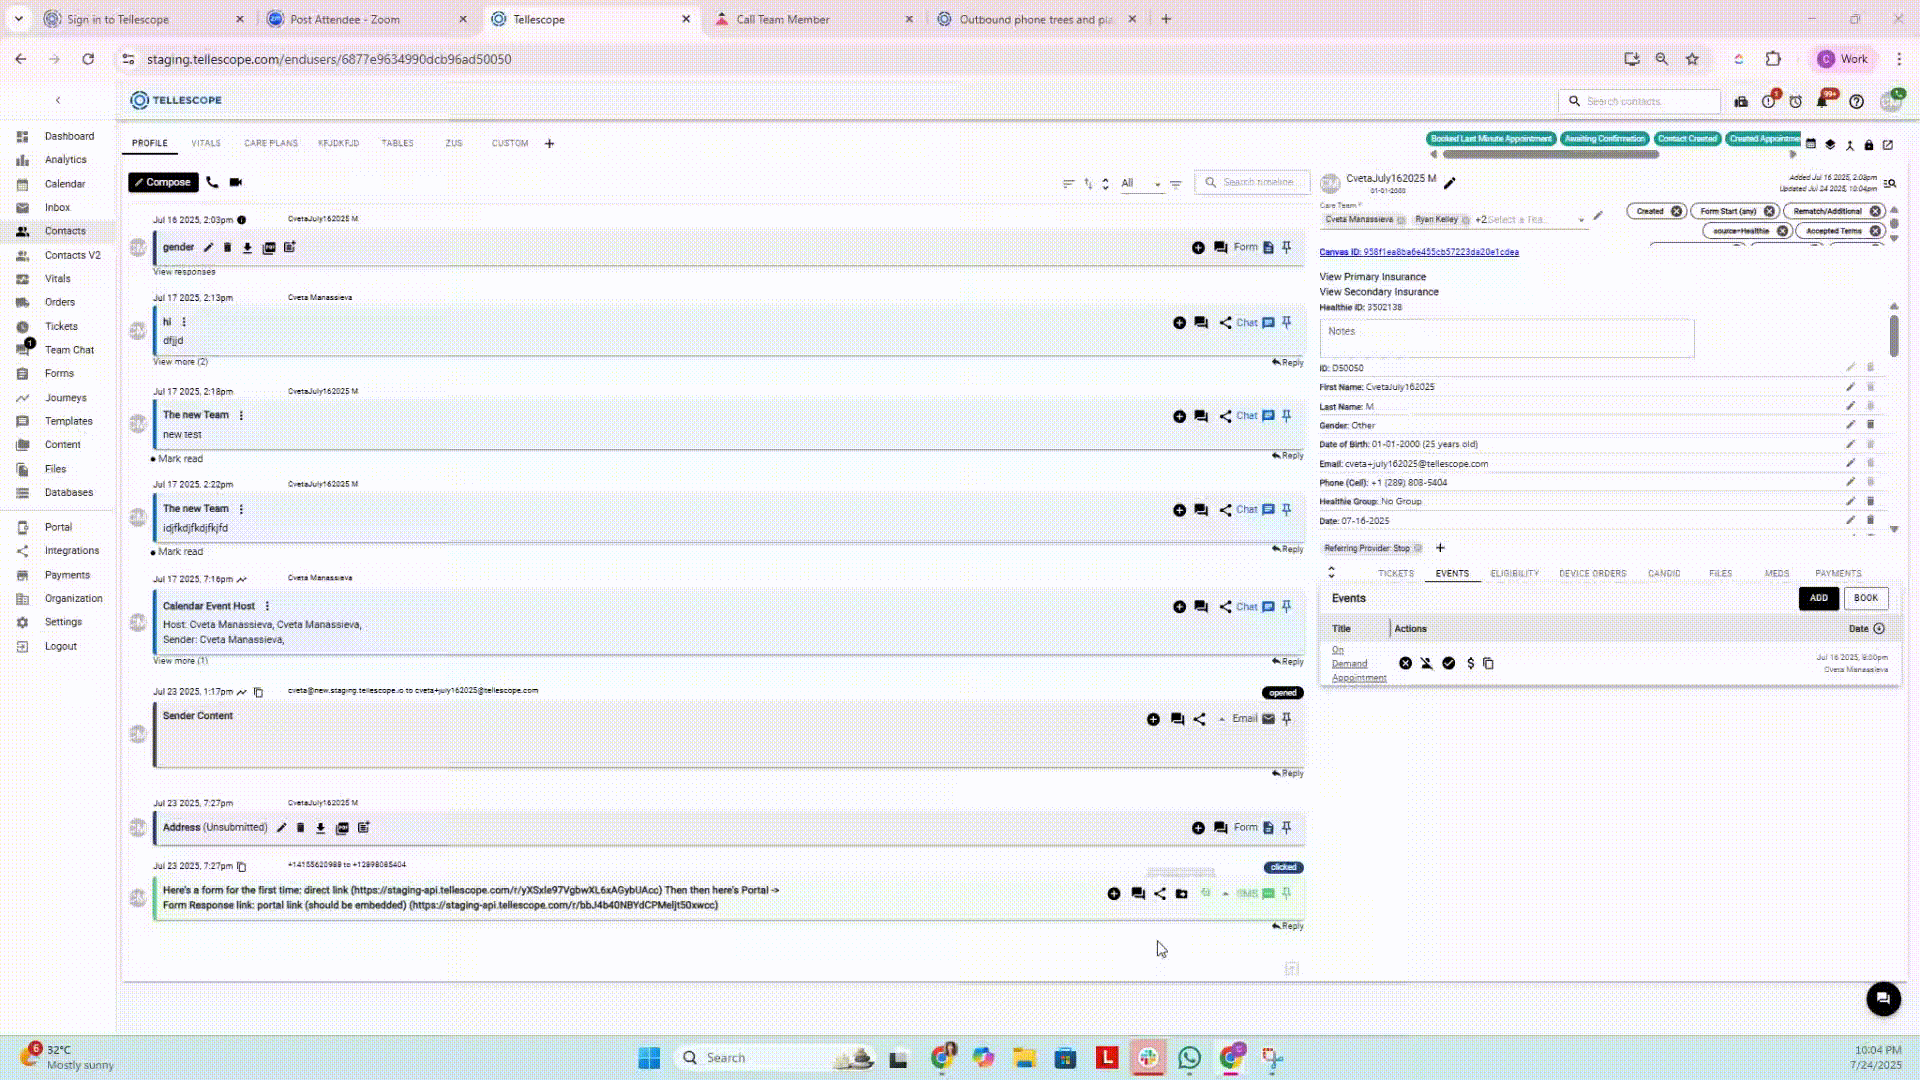
Task: Open the Tickets sub-tab
Action: click(1396, 574)
